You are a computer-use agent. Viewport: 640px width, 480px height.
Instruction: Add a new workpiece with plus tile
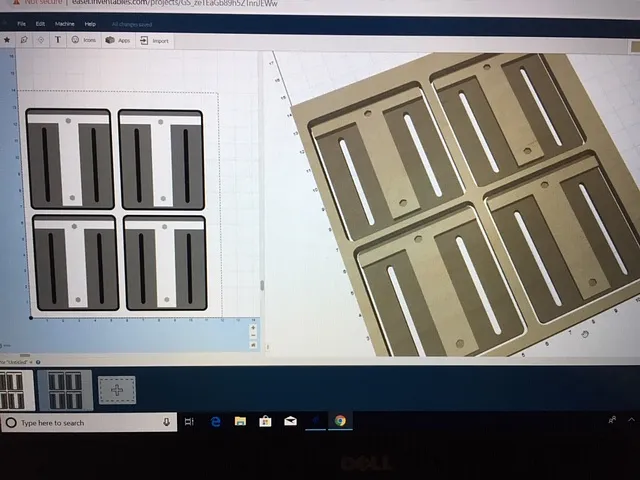pyautogui.click(x=117, y=390)
